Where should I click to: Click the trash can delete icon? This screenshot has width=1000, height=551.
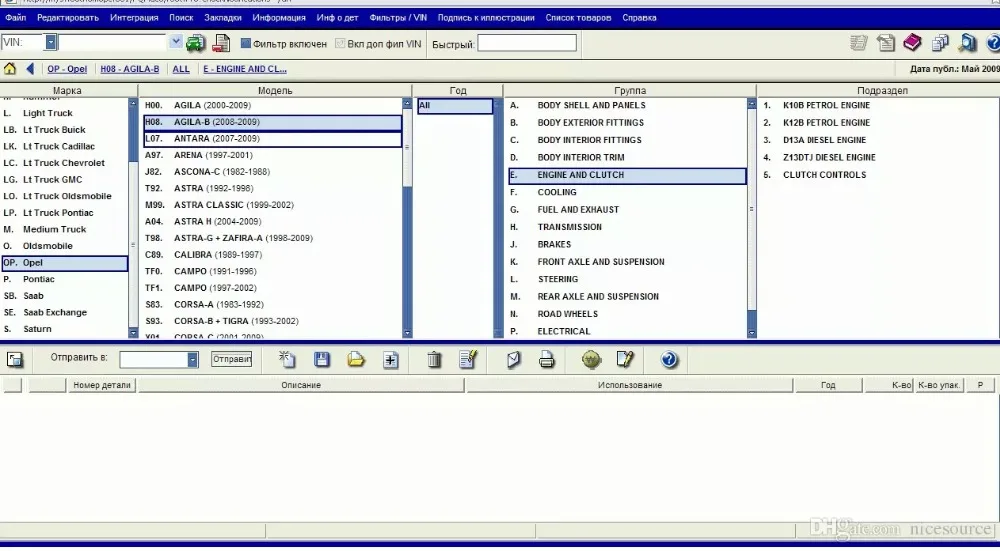pos(434,360)
